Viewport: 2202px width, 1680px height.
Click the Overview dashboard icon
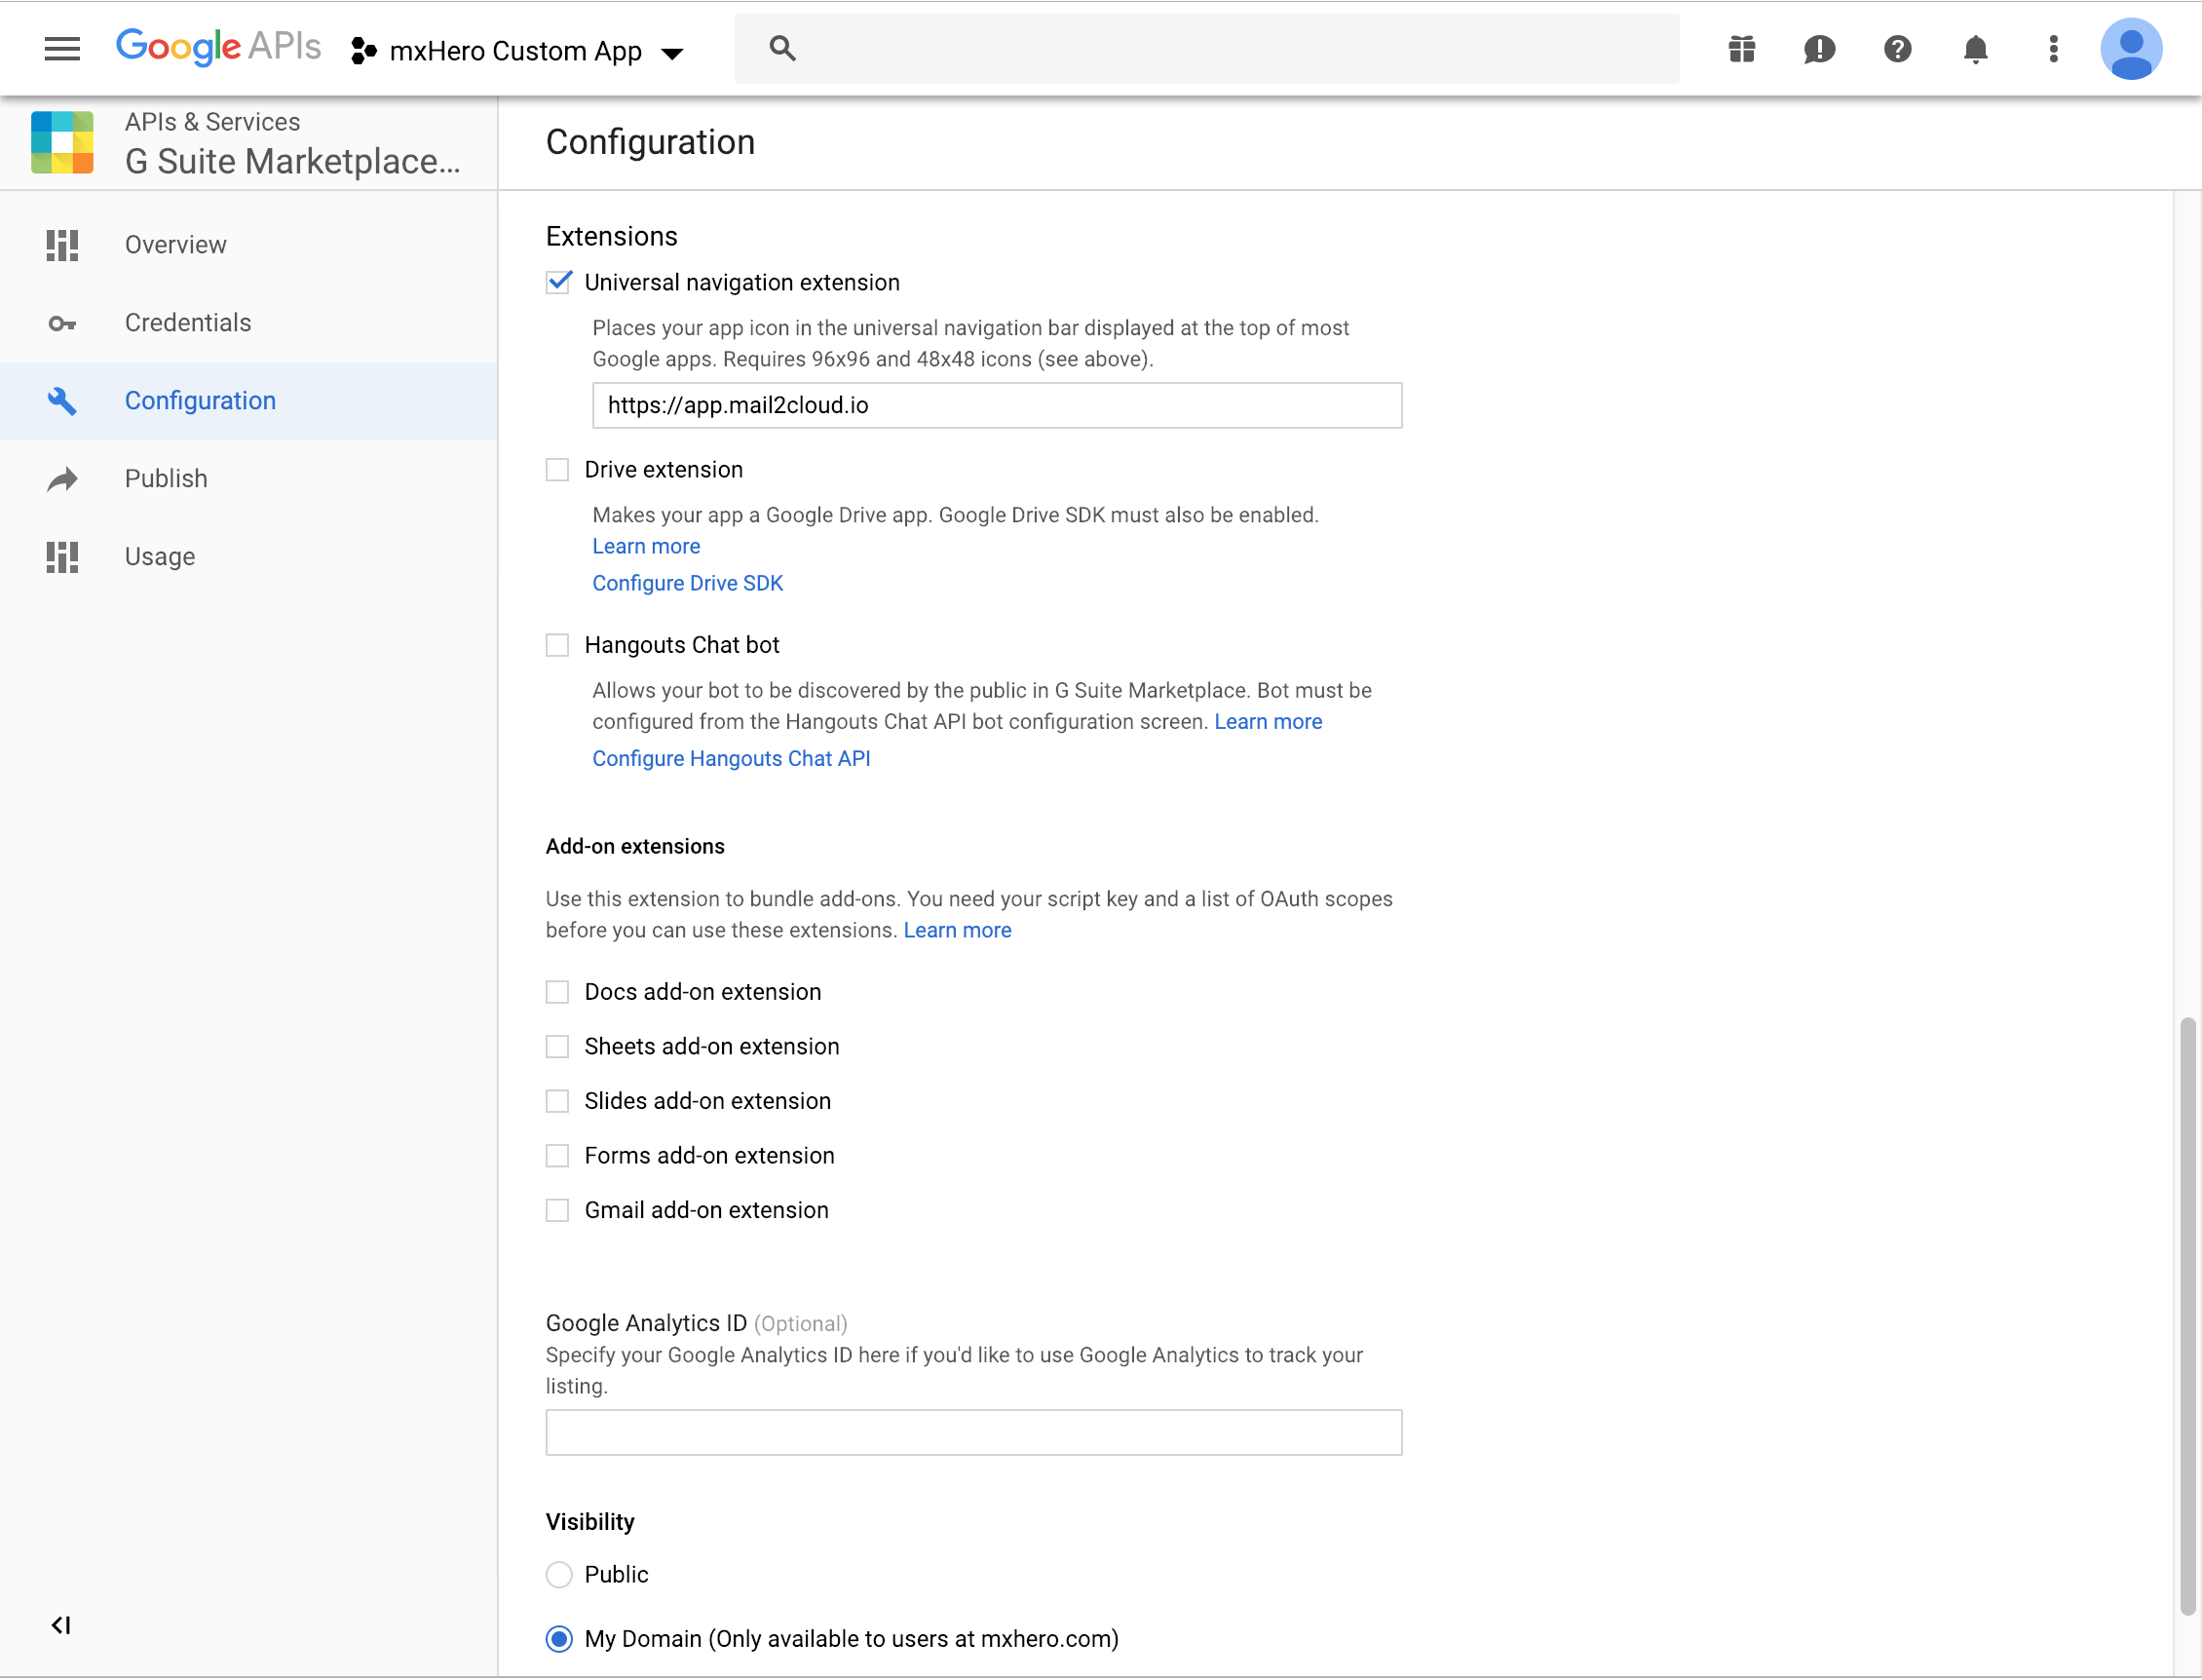[x=62, y=245]
